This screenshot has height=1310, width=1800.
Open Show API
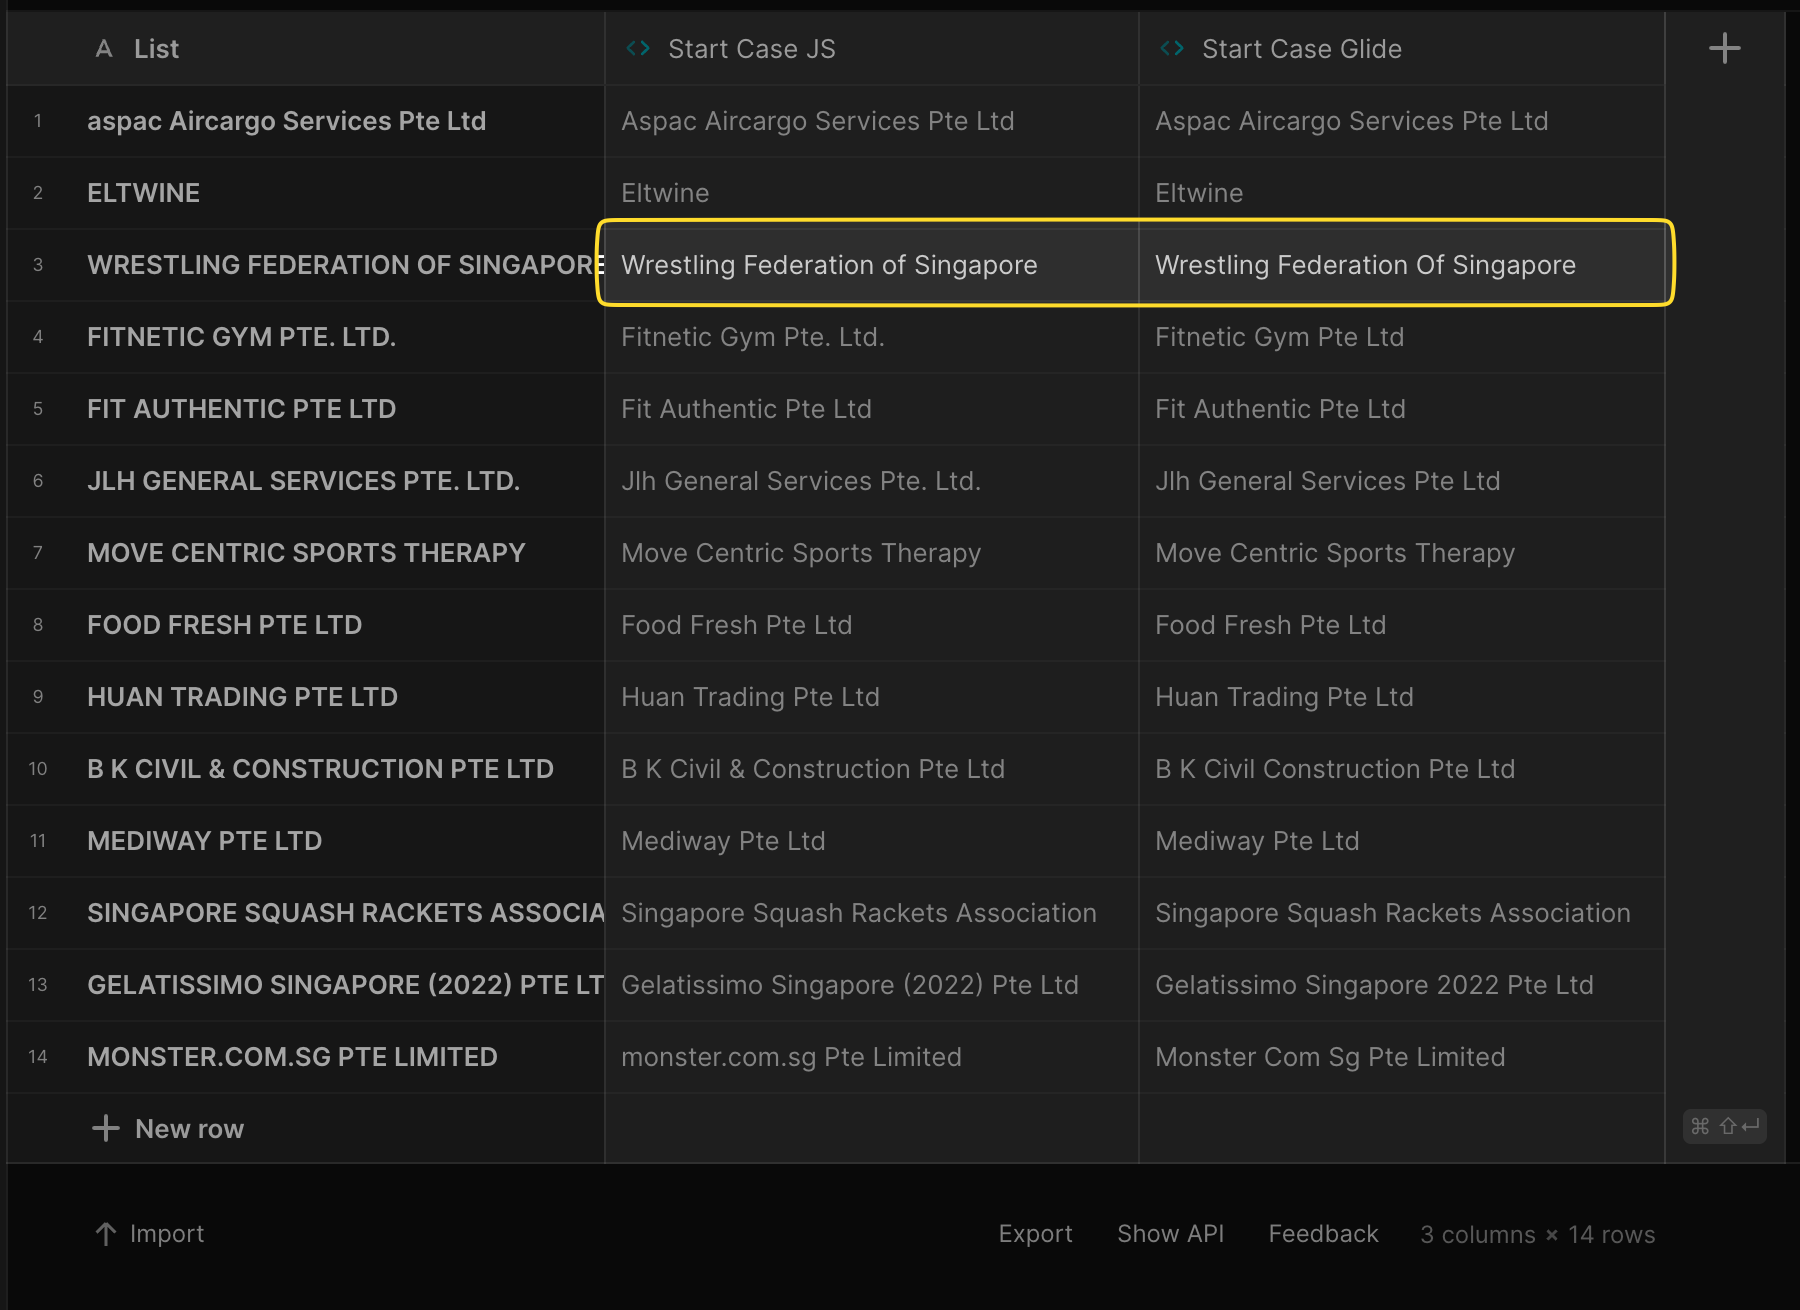(x=1170, y=1234)
